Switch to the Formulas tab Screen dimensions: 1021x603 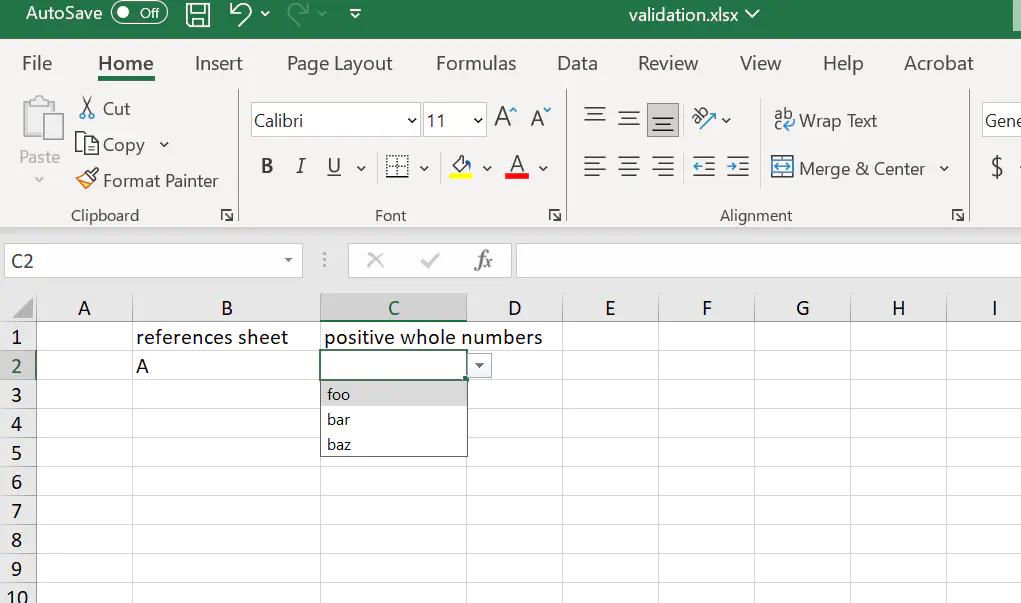(x=476, y=63)
